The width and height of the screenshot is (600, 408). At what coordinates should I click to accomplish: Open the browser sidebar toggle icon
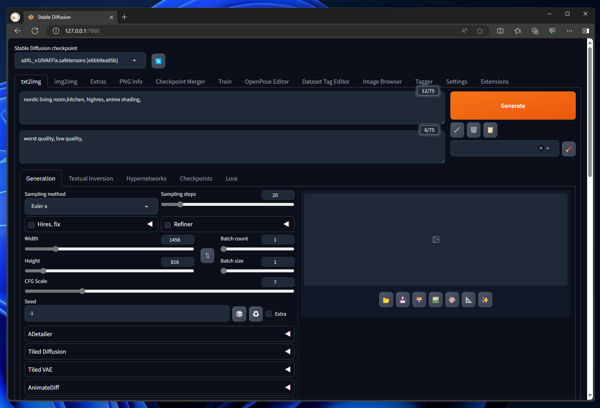[x=585, y=31]
